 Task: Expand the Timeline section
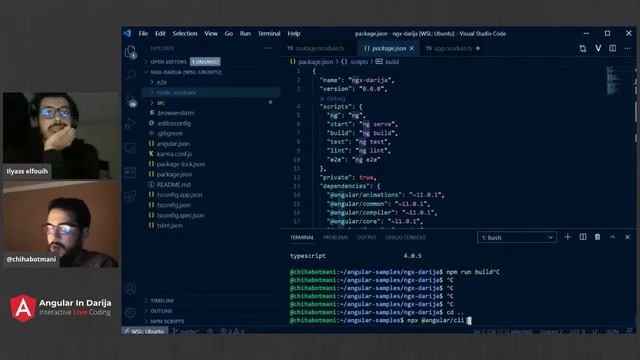(x=211, y=300)
